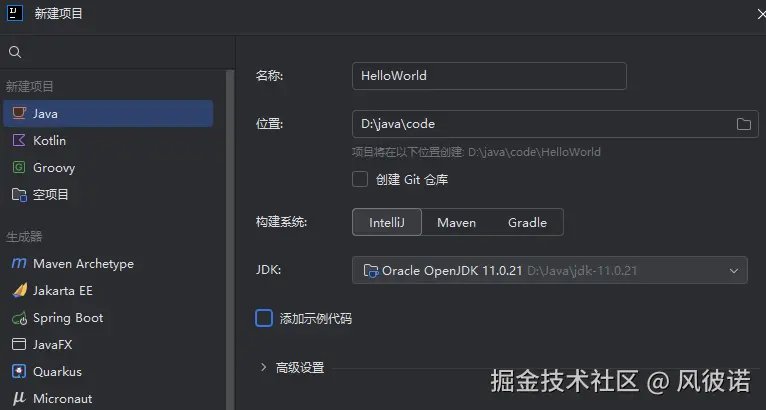Click the 高级设置 label
The image size is (766, 410).
point(300,367)
